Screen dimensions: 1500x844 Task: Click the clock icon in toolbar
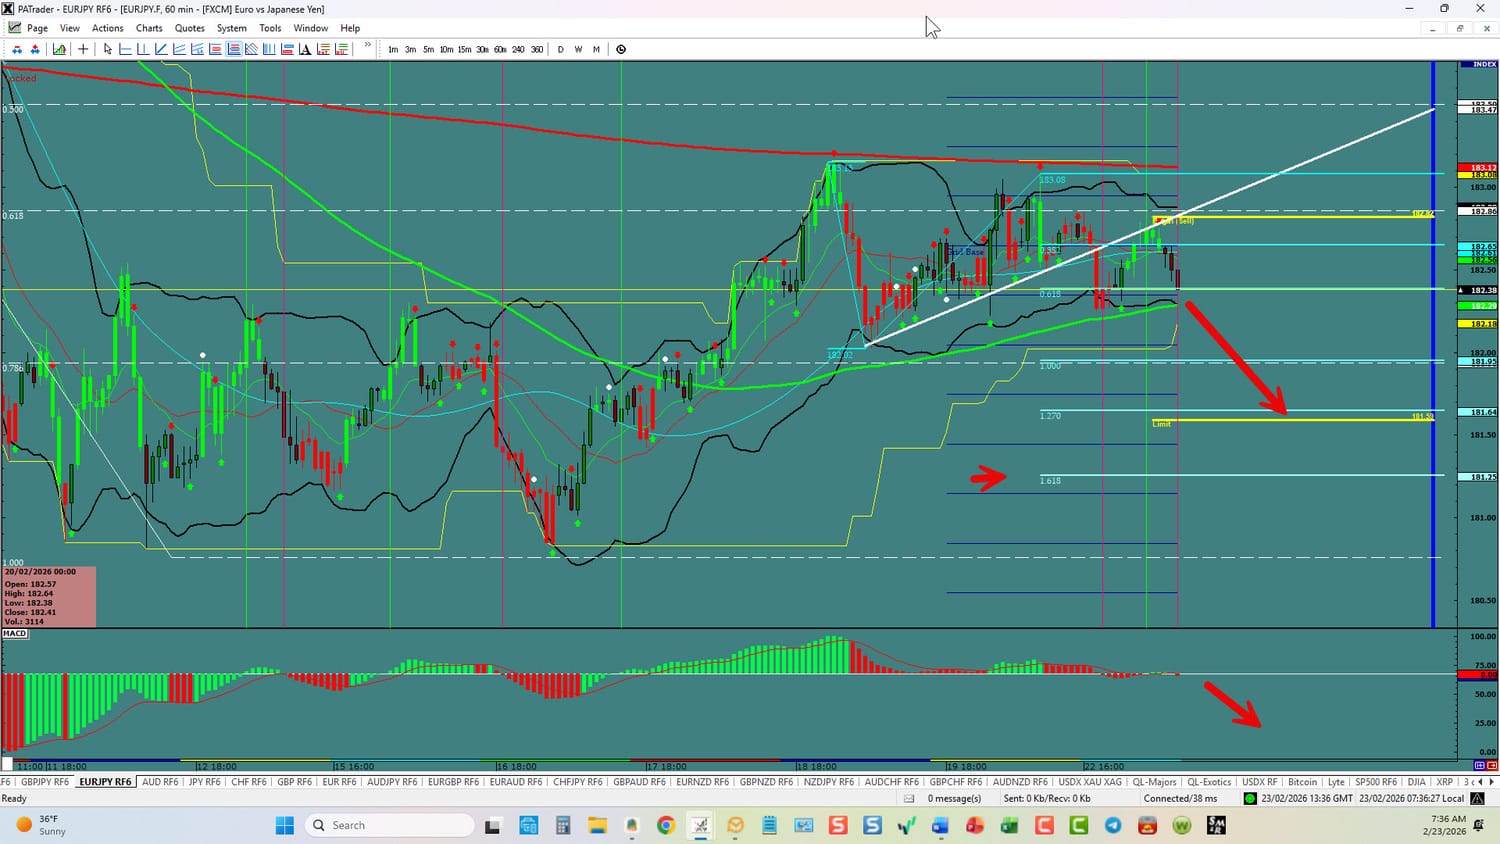621,49
